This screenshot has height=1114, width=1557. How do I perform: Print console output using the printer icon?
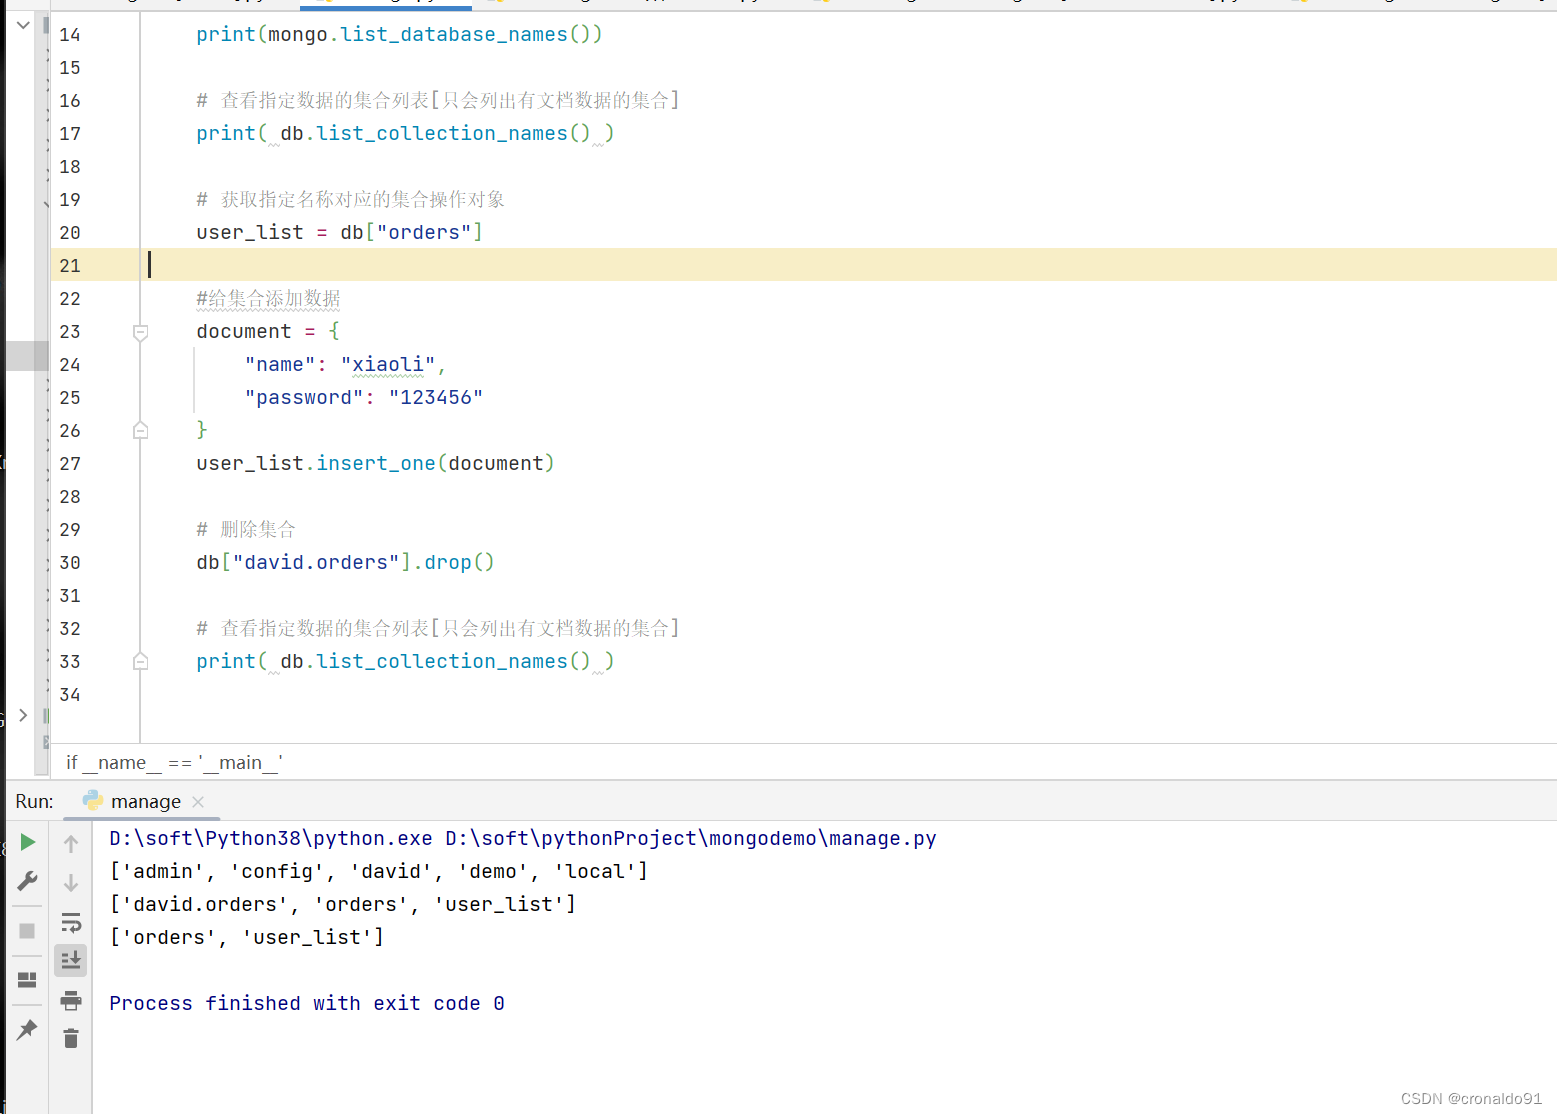click(70, 1000)
